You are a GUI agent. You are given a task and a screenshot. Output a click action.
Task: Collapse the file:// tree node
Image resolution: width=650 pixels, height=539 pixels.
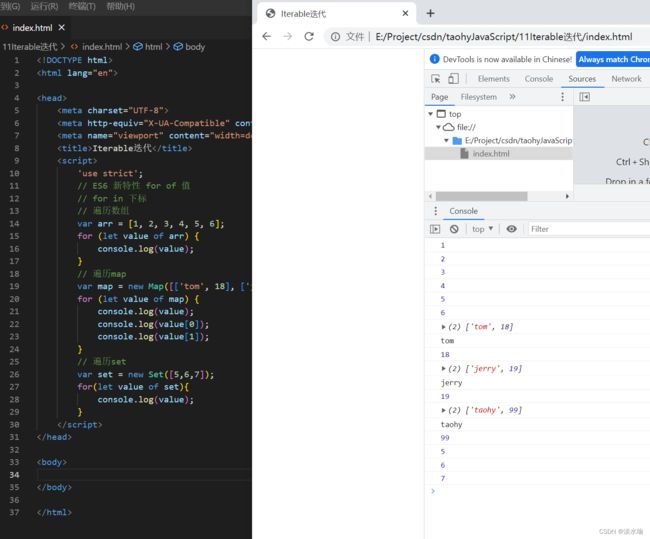click(x=438, y=127)
